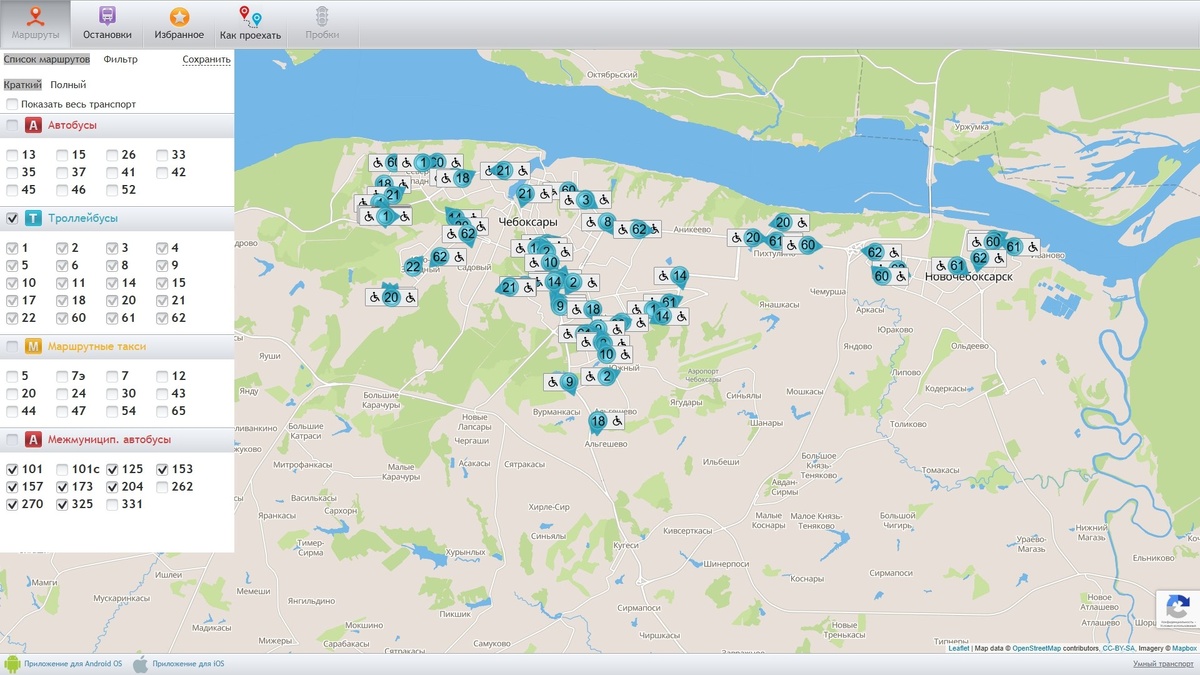Image resolution: width=1200 pixels, height=675 pixels.
Task: Check intermunicipal route 262
Action: [x=162, y=486]
